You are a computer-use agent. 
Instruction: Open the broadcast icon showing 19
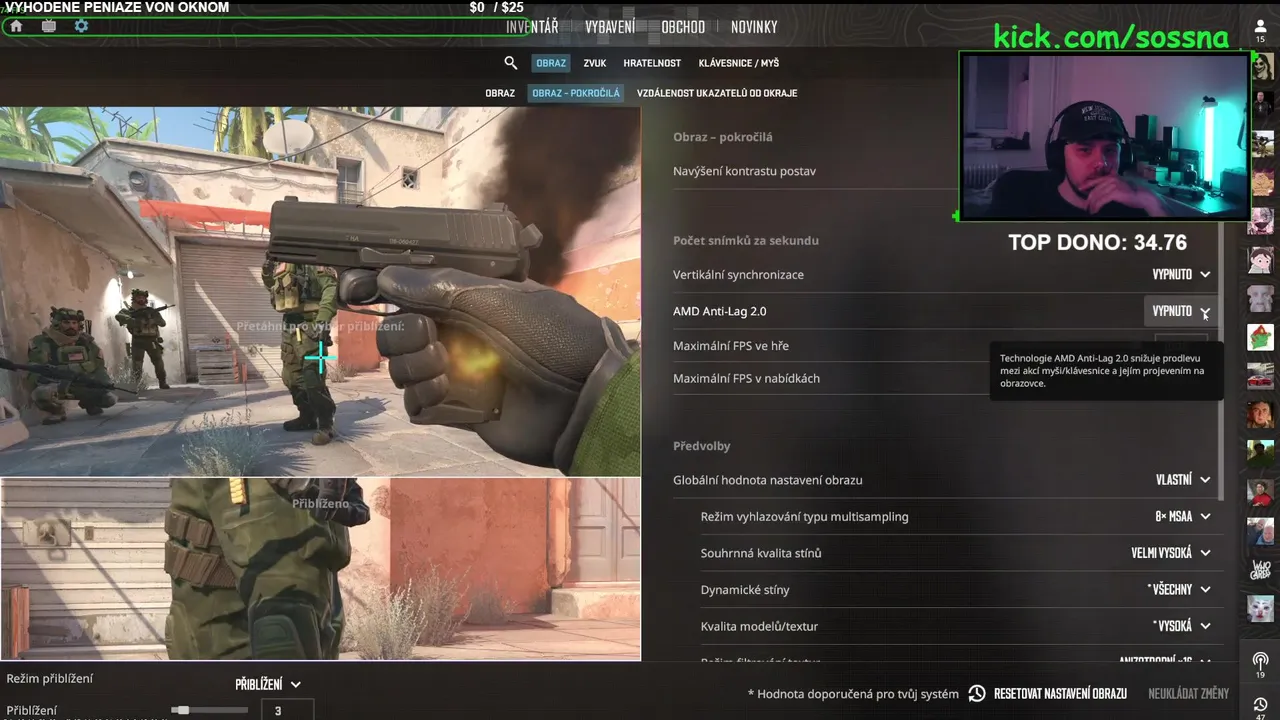click(1261, 665)
